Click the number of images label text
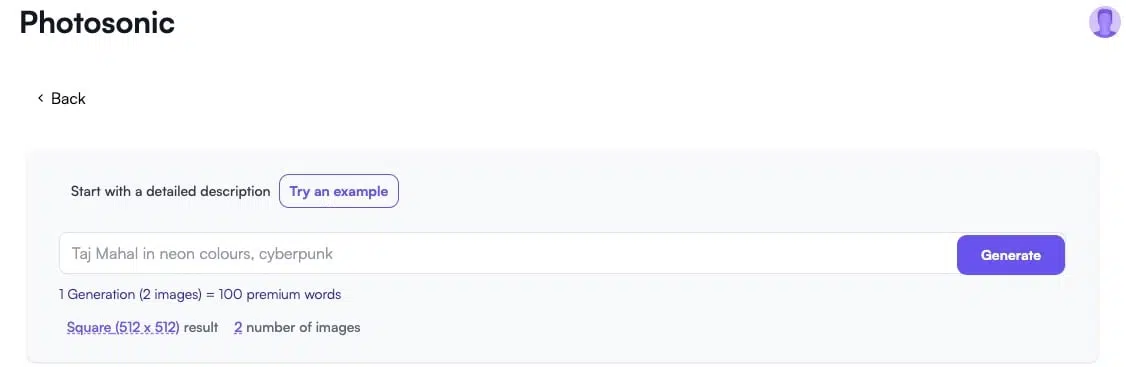Image resolution: width=1126 pixels, height=367 pixels. pos(303,327)
